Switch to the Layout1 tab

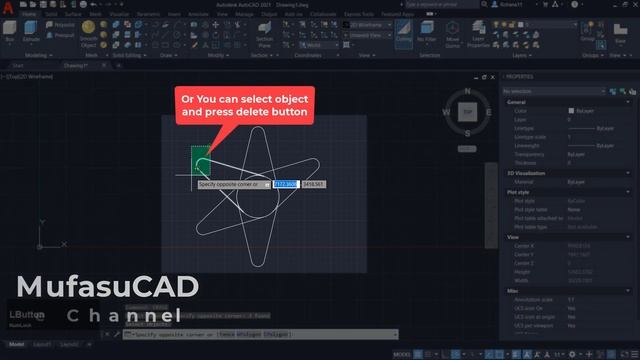tap(42, 344)
